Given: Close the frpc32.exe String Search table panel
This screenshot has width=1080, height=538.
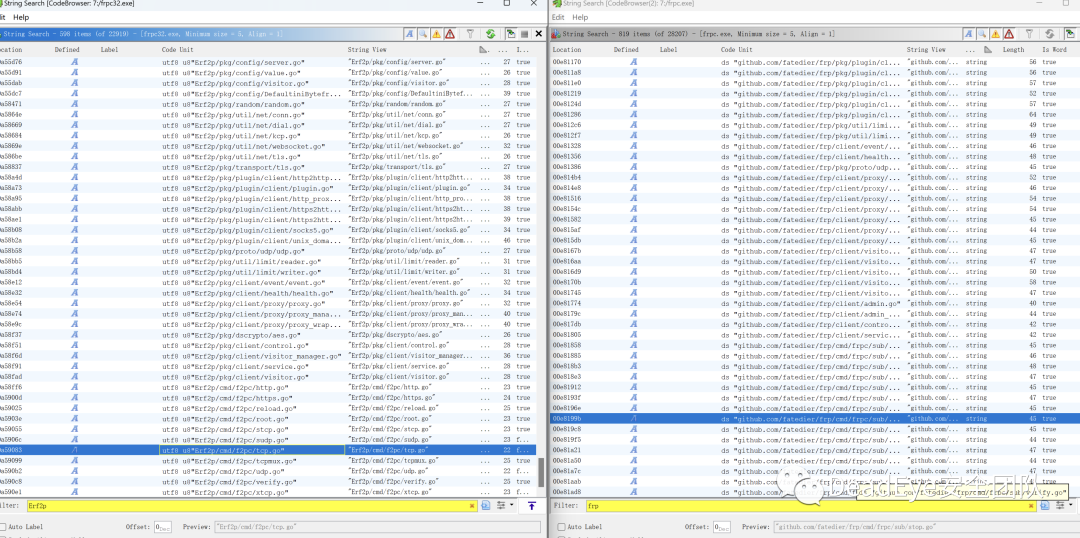Looking at the screenshot, I should tap(538, 33).
